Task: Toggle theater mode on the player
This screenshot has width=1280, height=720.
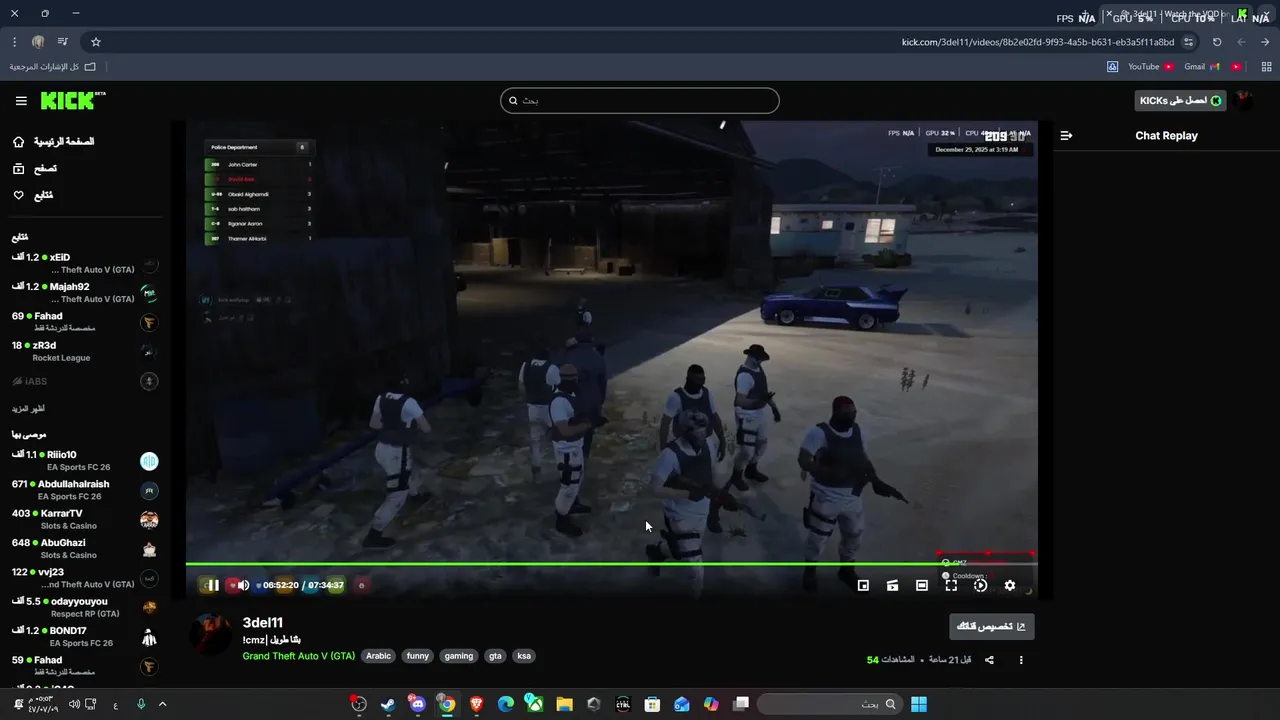Action: [x=922, y=586]
